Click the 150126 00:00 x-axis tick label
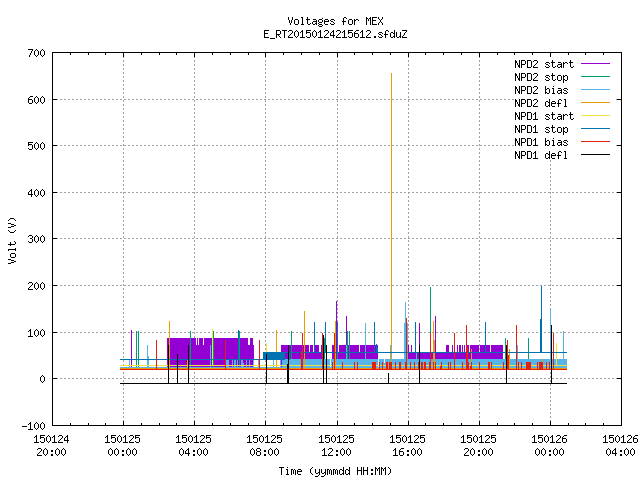The width and height of the screenshot is (640, 480). click(x=549, y=446)
